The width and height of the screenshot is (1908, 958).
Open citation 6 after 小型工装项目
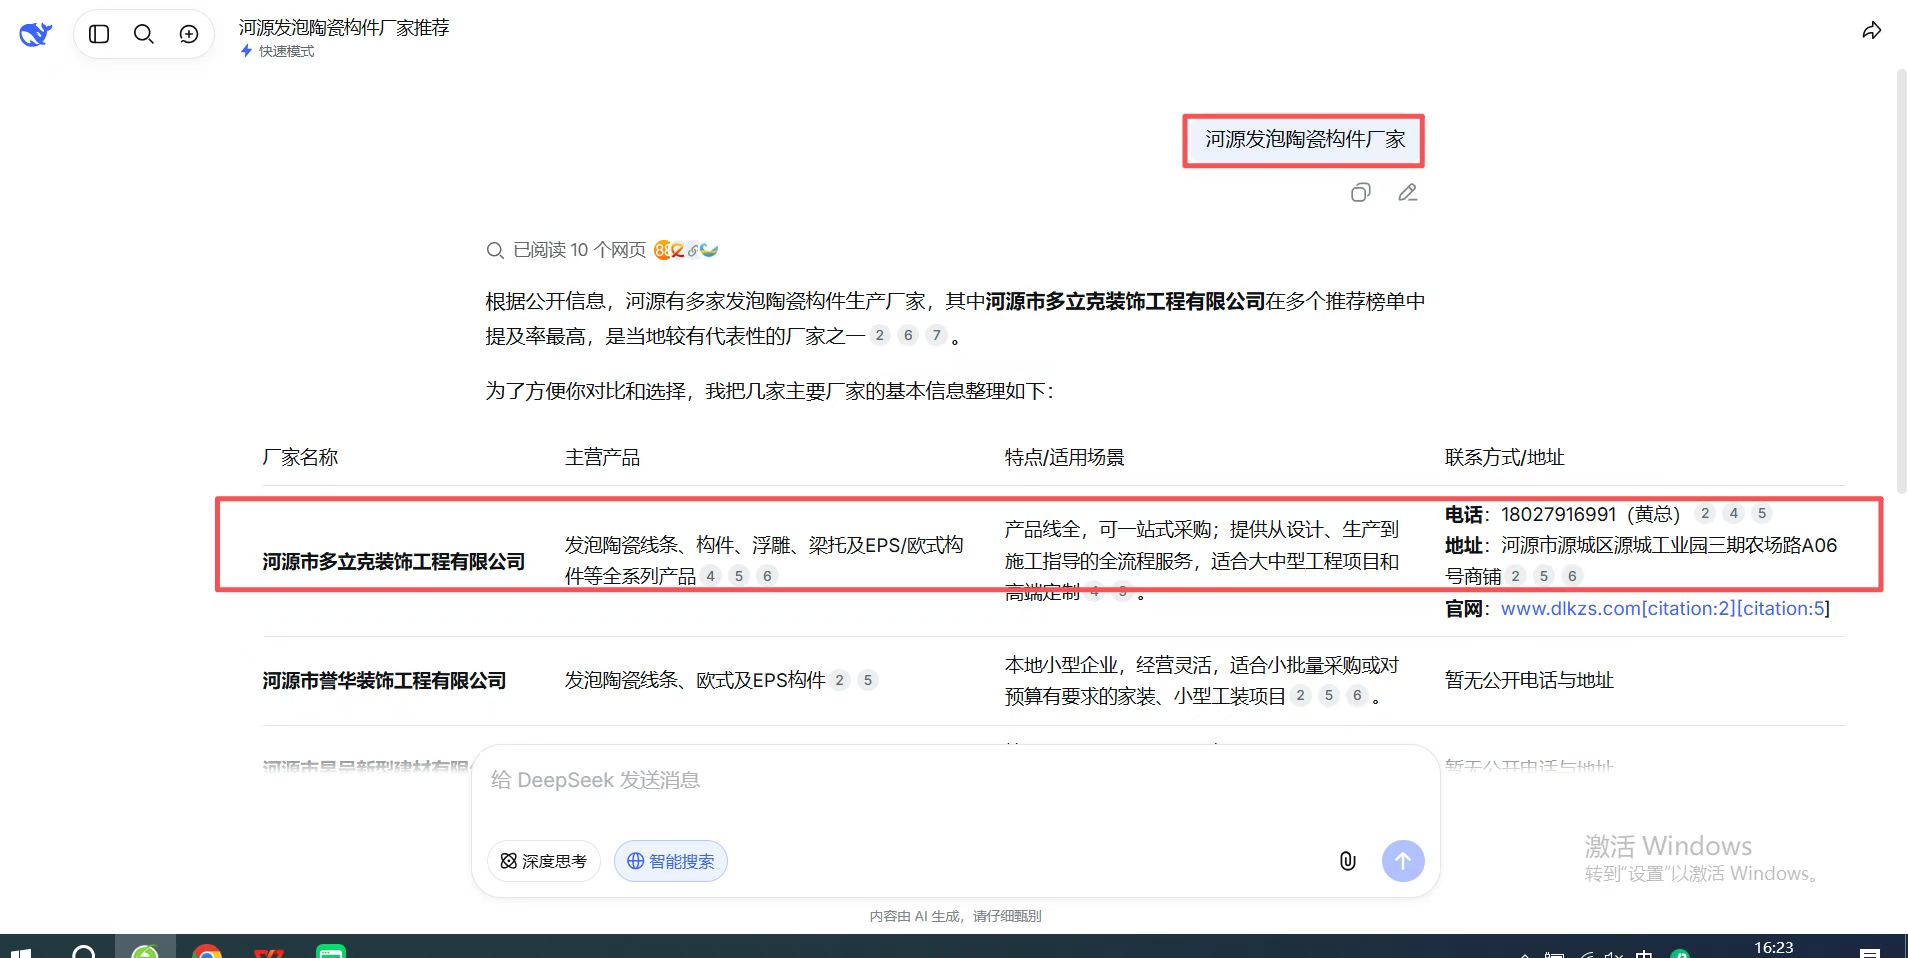pos(1357,695)
